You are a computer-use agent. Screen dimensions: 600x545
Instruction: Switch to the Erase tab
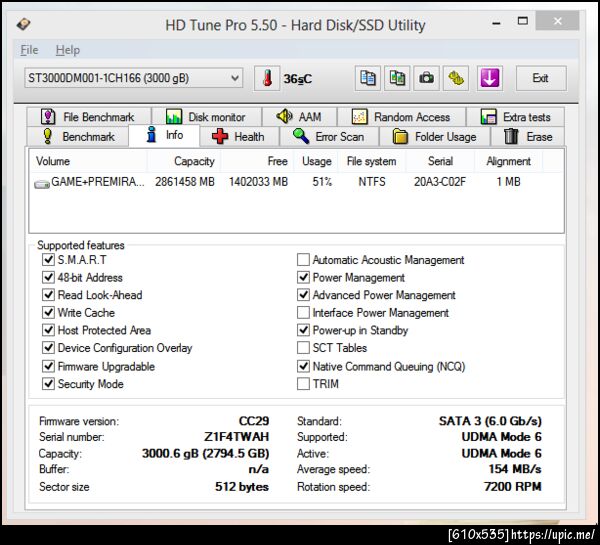528,136
